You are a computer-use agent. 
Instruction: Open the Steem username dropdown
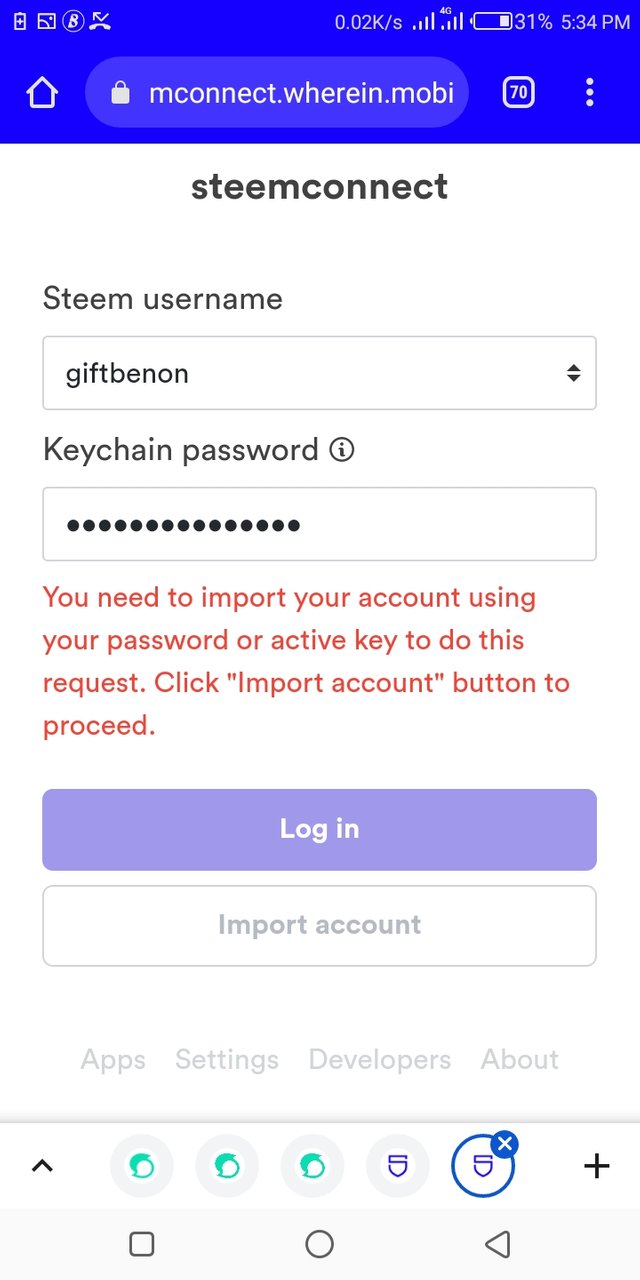coord(319,373)
